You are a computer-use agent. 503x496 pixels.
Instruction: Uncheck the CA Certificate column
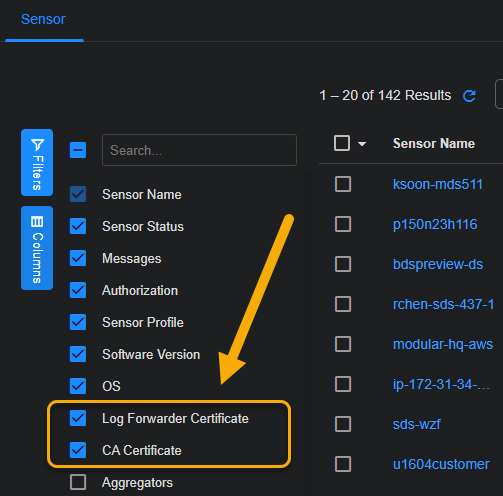pyautogui.click(x=78, y=450)
